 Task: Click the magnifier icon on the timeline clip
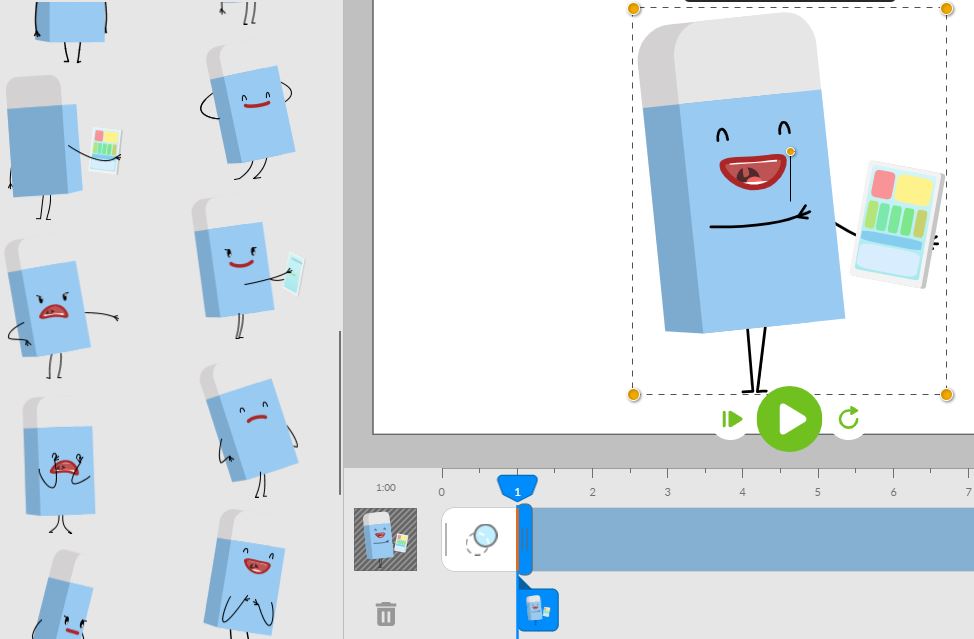(484, 538)
